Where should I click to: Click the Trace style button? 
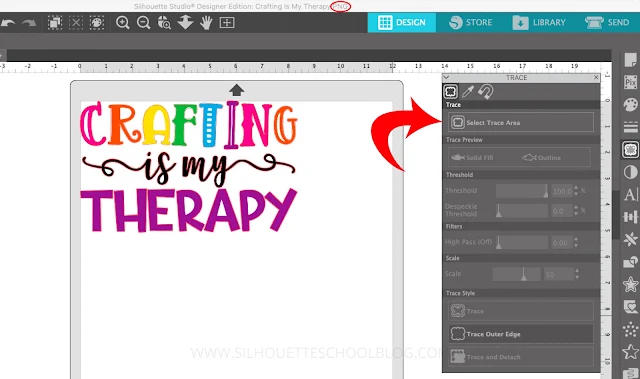coord(520,311)
